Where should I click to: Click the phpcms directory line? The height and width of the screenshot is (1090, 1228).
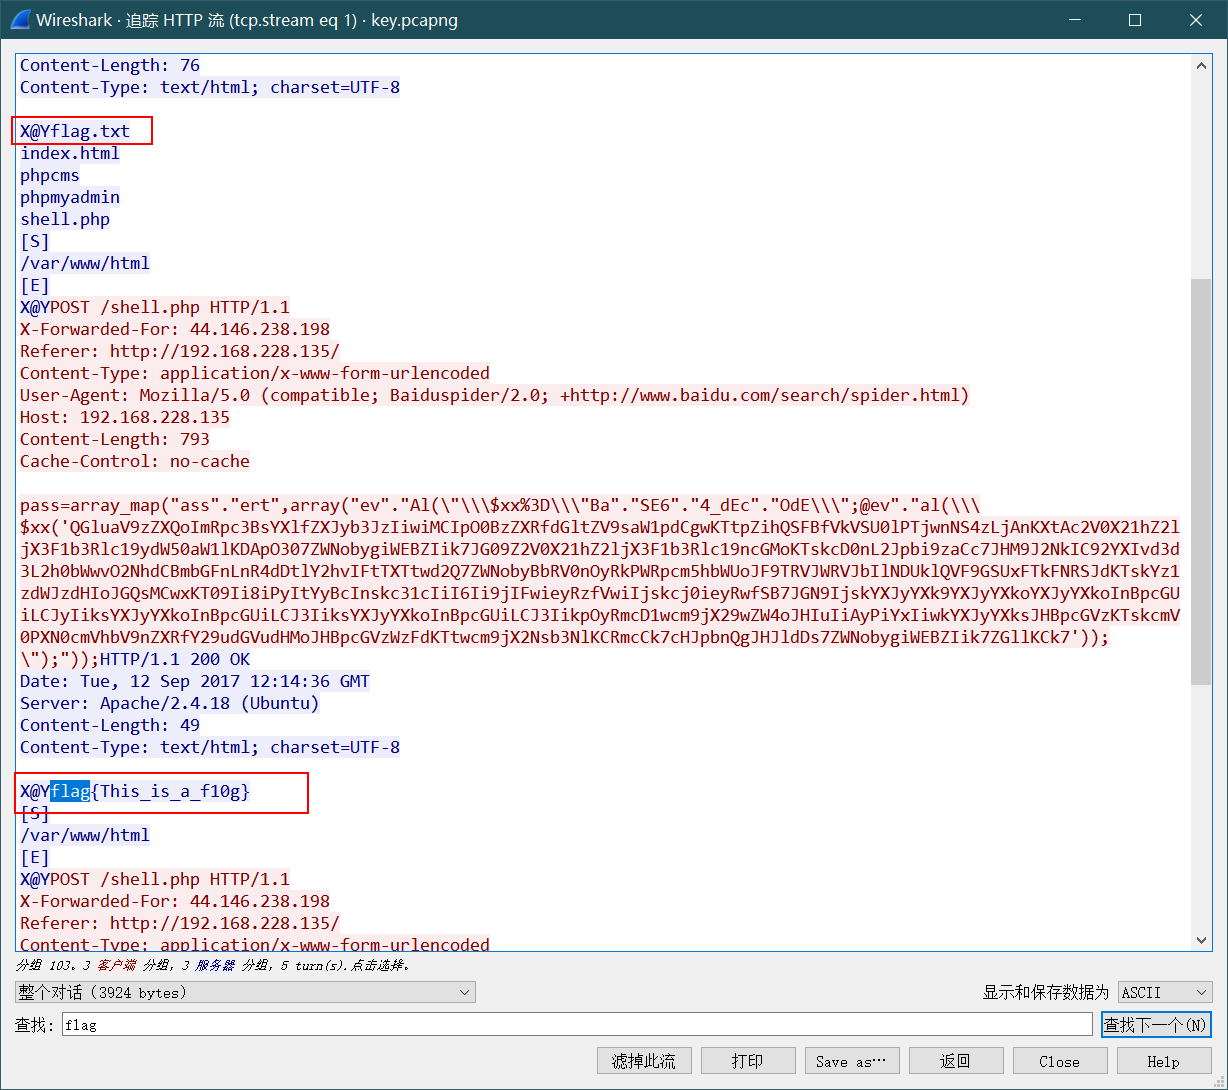[50, 175]
